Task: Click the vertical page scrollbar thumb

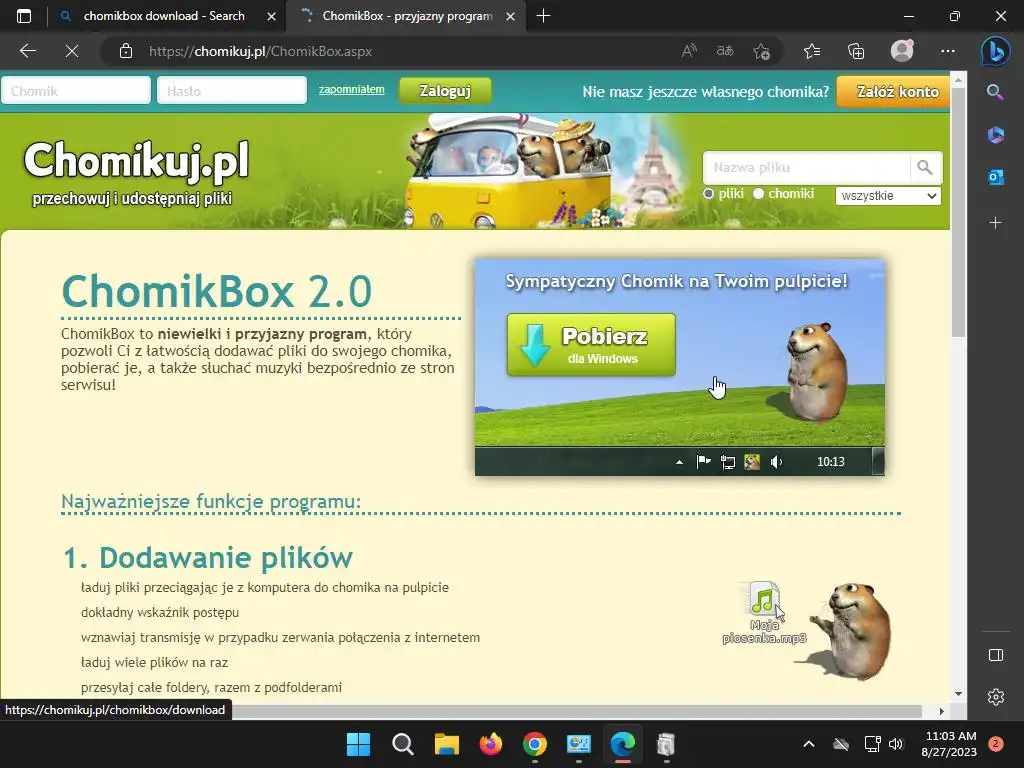Action: coord(958,212)
